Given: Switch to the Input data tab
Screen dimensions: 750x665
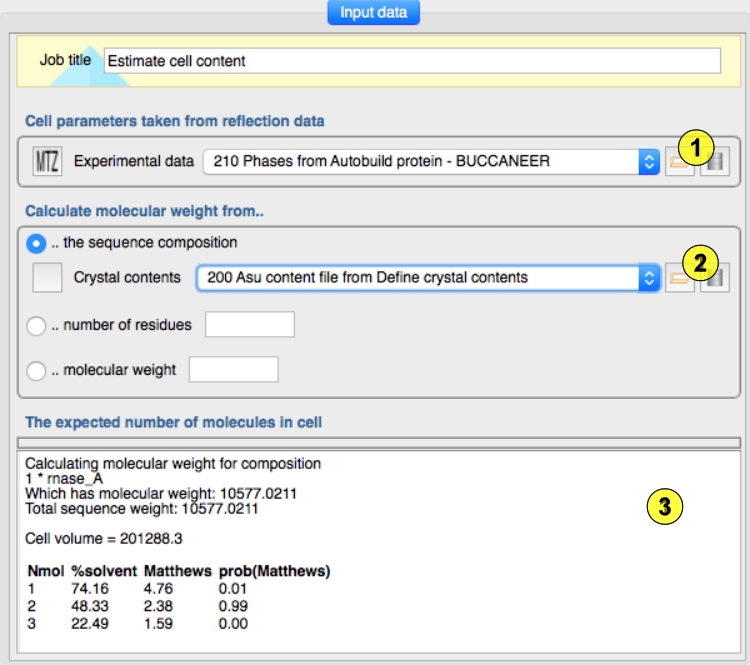Looking at the screenshot, I should [373, 12].
